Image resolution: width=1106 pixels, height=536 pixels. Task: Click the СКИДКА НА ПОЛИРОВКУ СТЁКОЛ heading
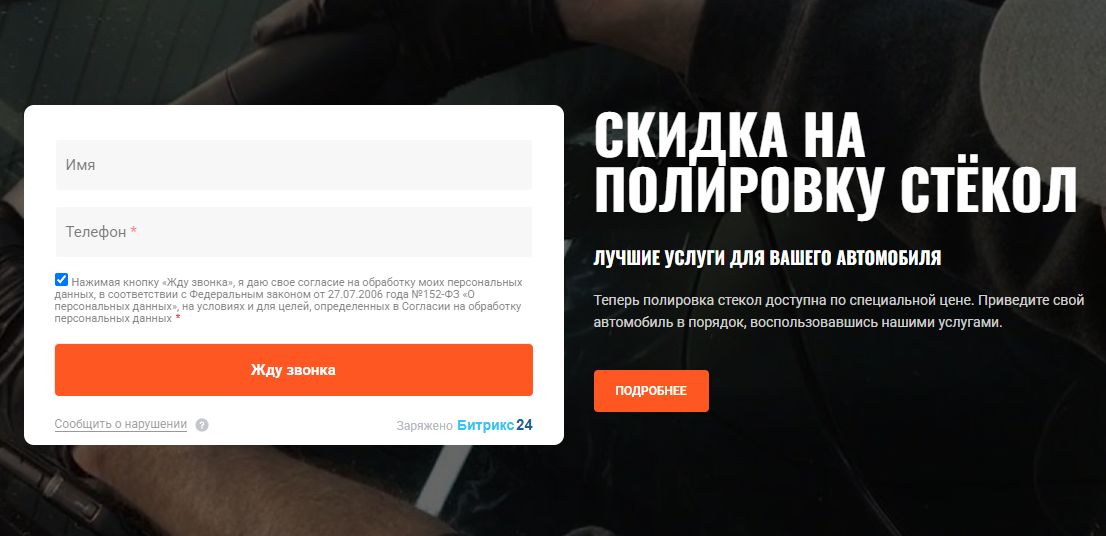click(835, 163)
